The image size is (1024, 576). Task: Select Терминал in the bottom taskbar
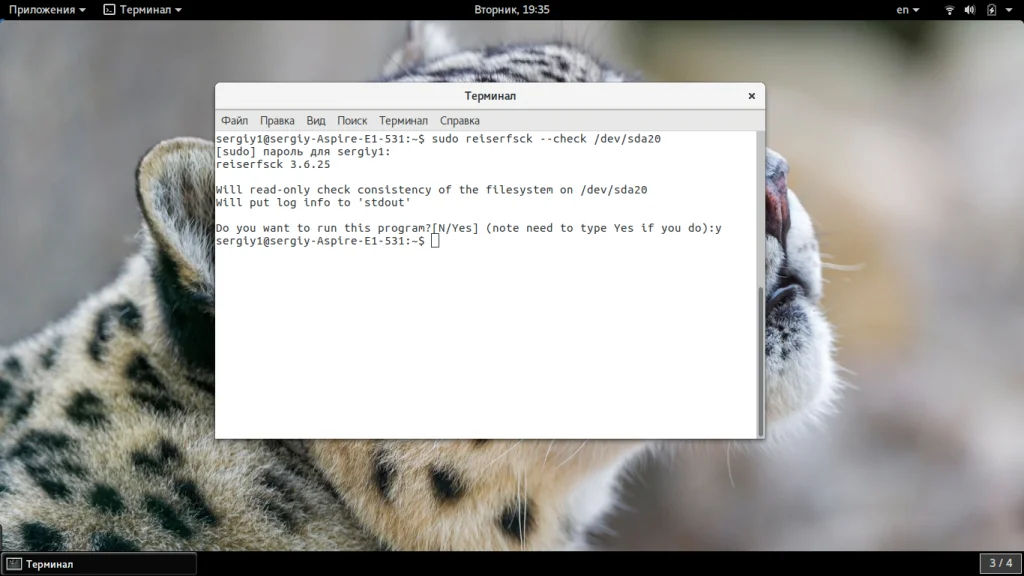99,564
